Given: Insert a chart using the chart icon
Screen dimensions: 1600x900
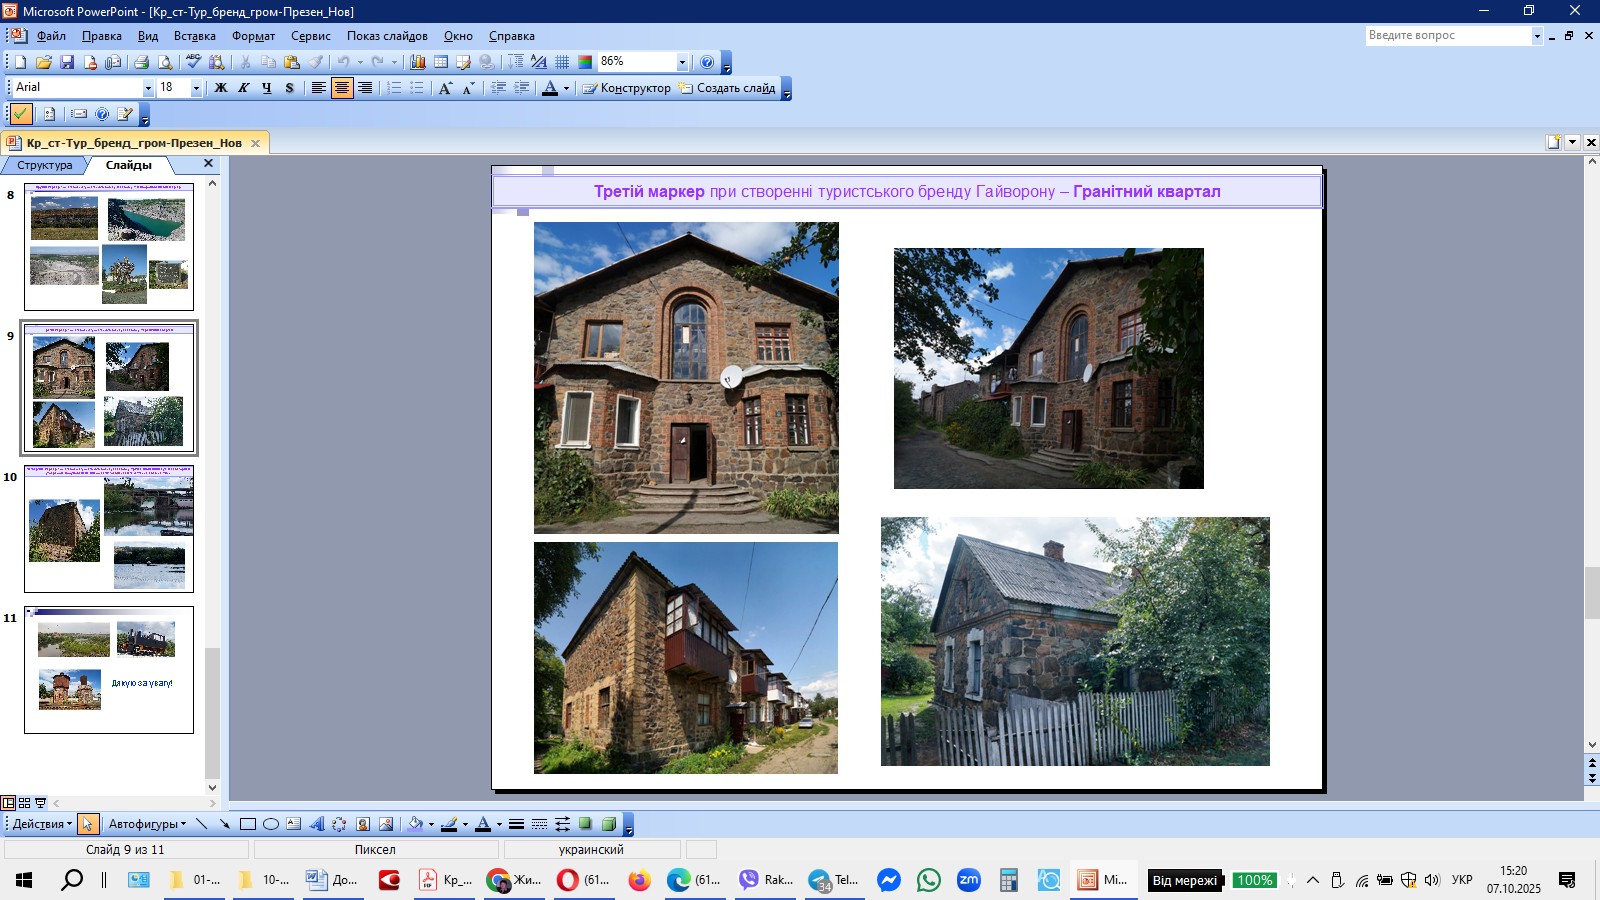Looking at the screenshot, I should [418, 62].
